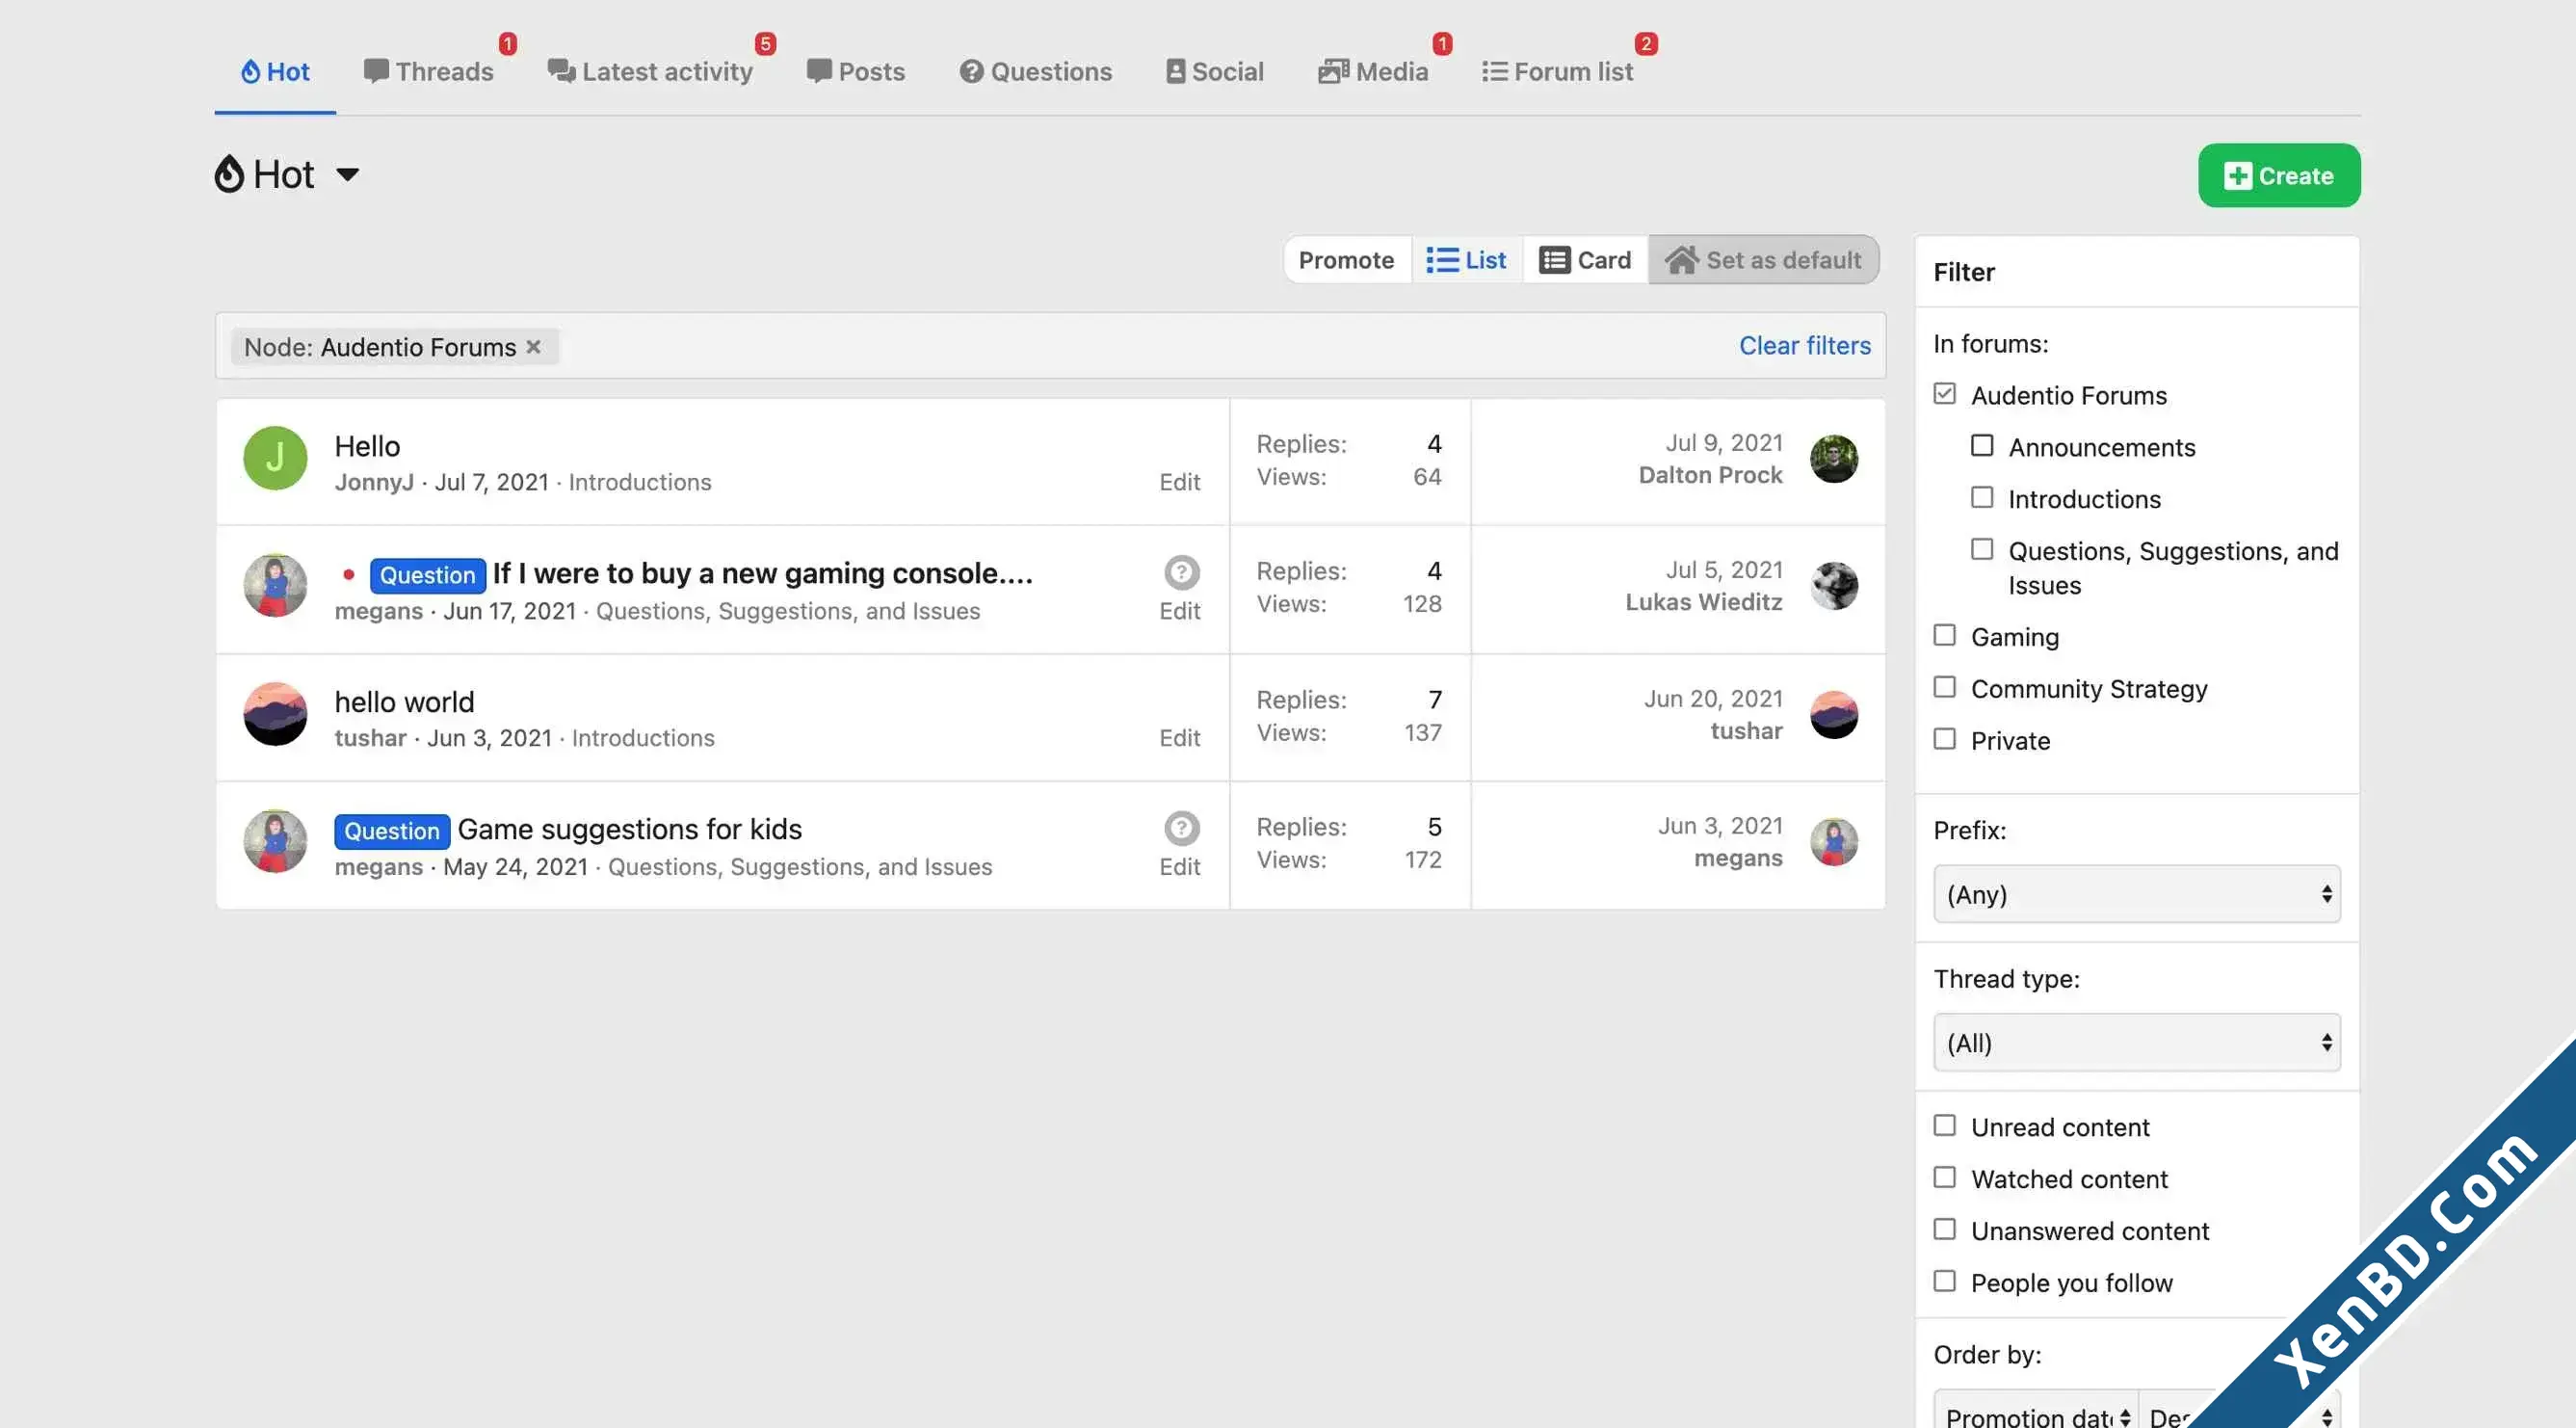Image resolution: width=2576 pixels, height=1428 pixels.
Task: Click the green Create button
Action: tap(2279, 176)
